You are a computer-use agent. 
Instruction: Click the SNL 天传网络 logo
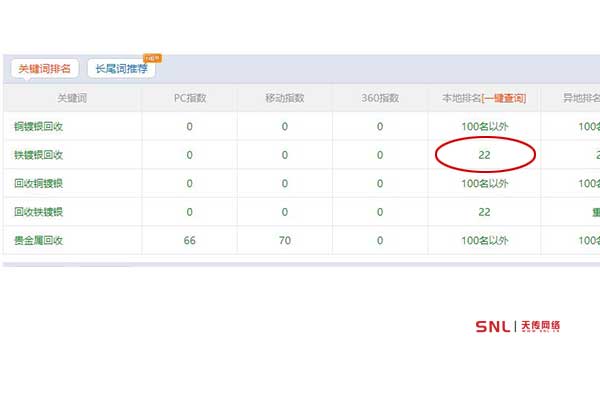[x=517, y=328]
